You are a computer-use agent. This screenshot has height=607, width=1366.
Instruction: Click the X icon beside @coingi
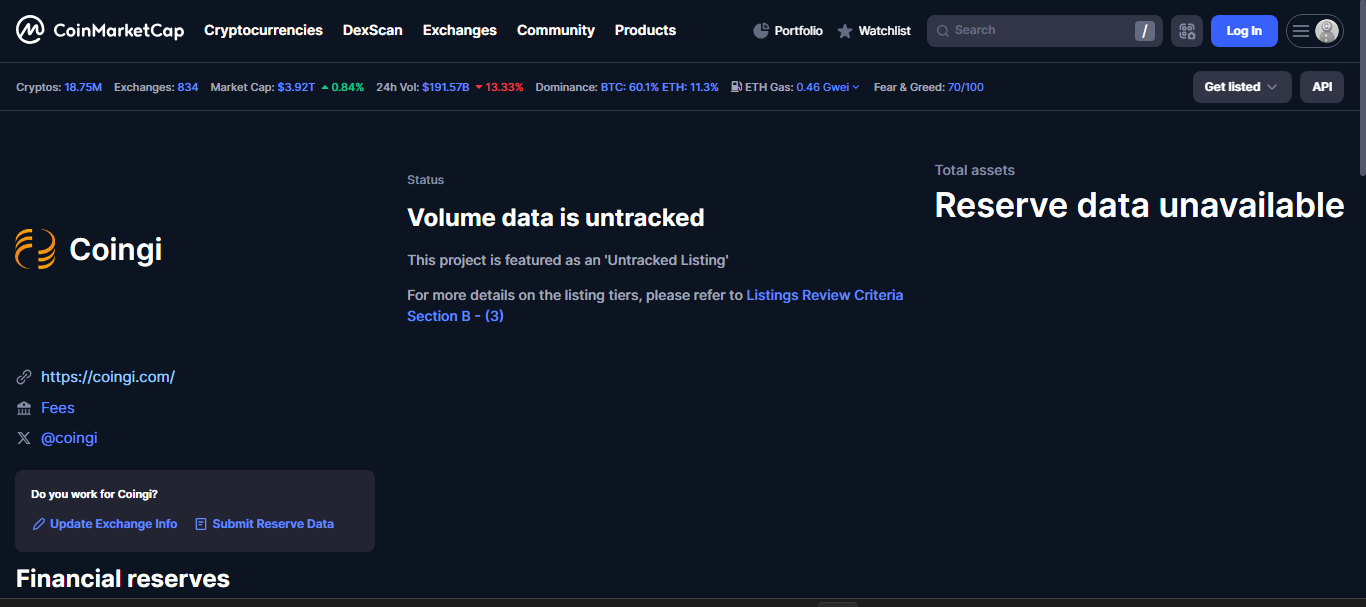tap(24, 438)
